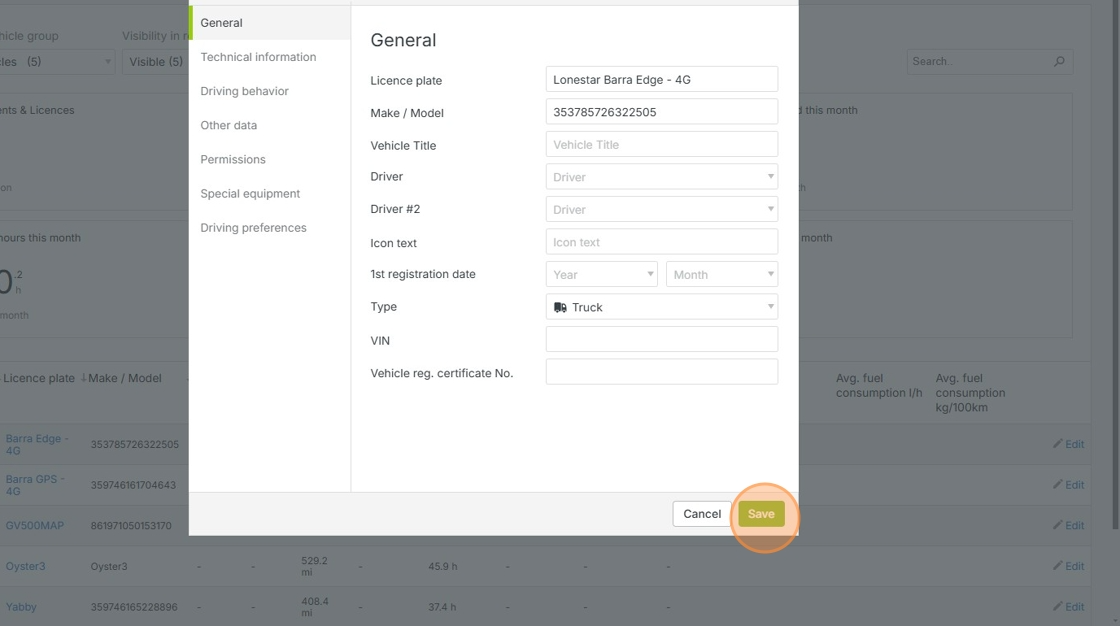Open the General settings tab
The image size is (1120, 626).
269,23
